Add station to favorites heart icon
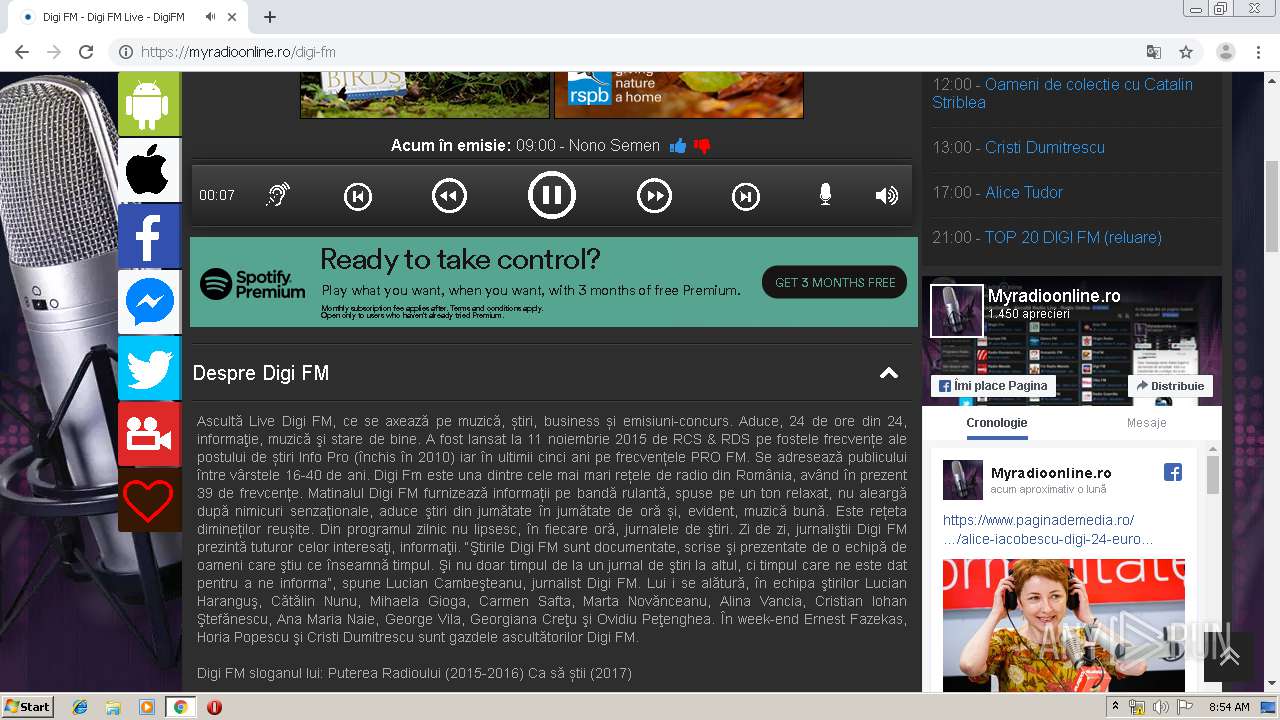The width and height of the screenshot is (1280, 720). pos(149,500)
